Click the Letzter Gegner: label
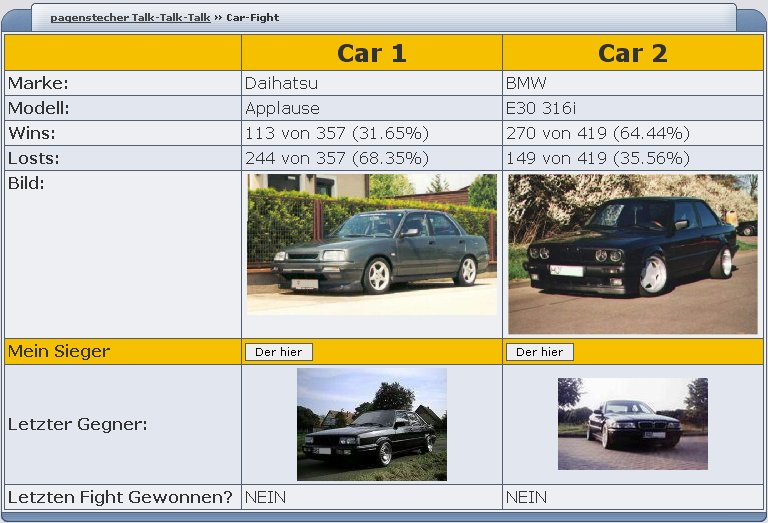768x523 pixels. pyautogui.click(x=77, y=424)
